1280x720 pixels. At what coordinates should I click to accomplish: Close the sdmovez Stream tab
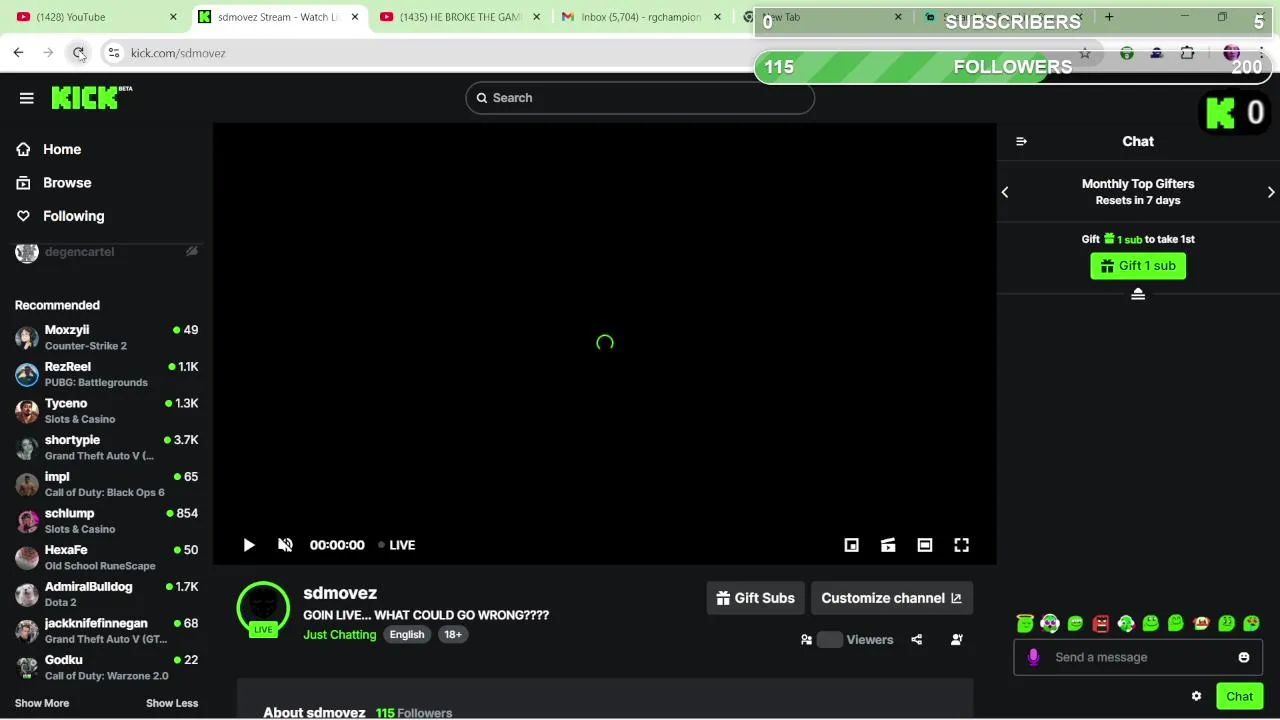tap(355, 17)
